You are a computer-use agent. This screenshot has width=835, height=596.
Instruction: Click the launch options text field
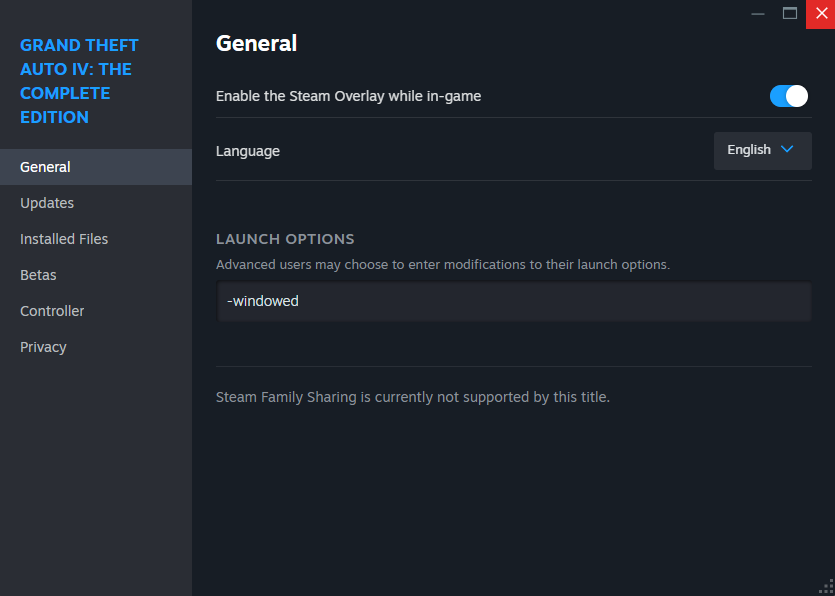(513, 301)
